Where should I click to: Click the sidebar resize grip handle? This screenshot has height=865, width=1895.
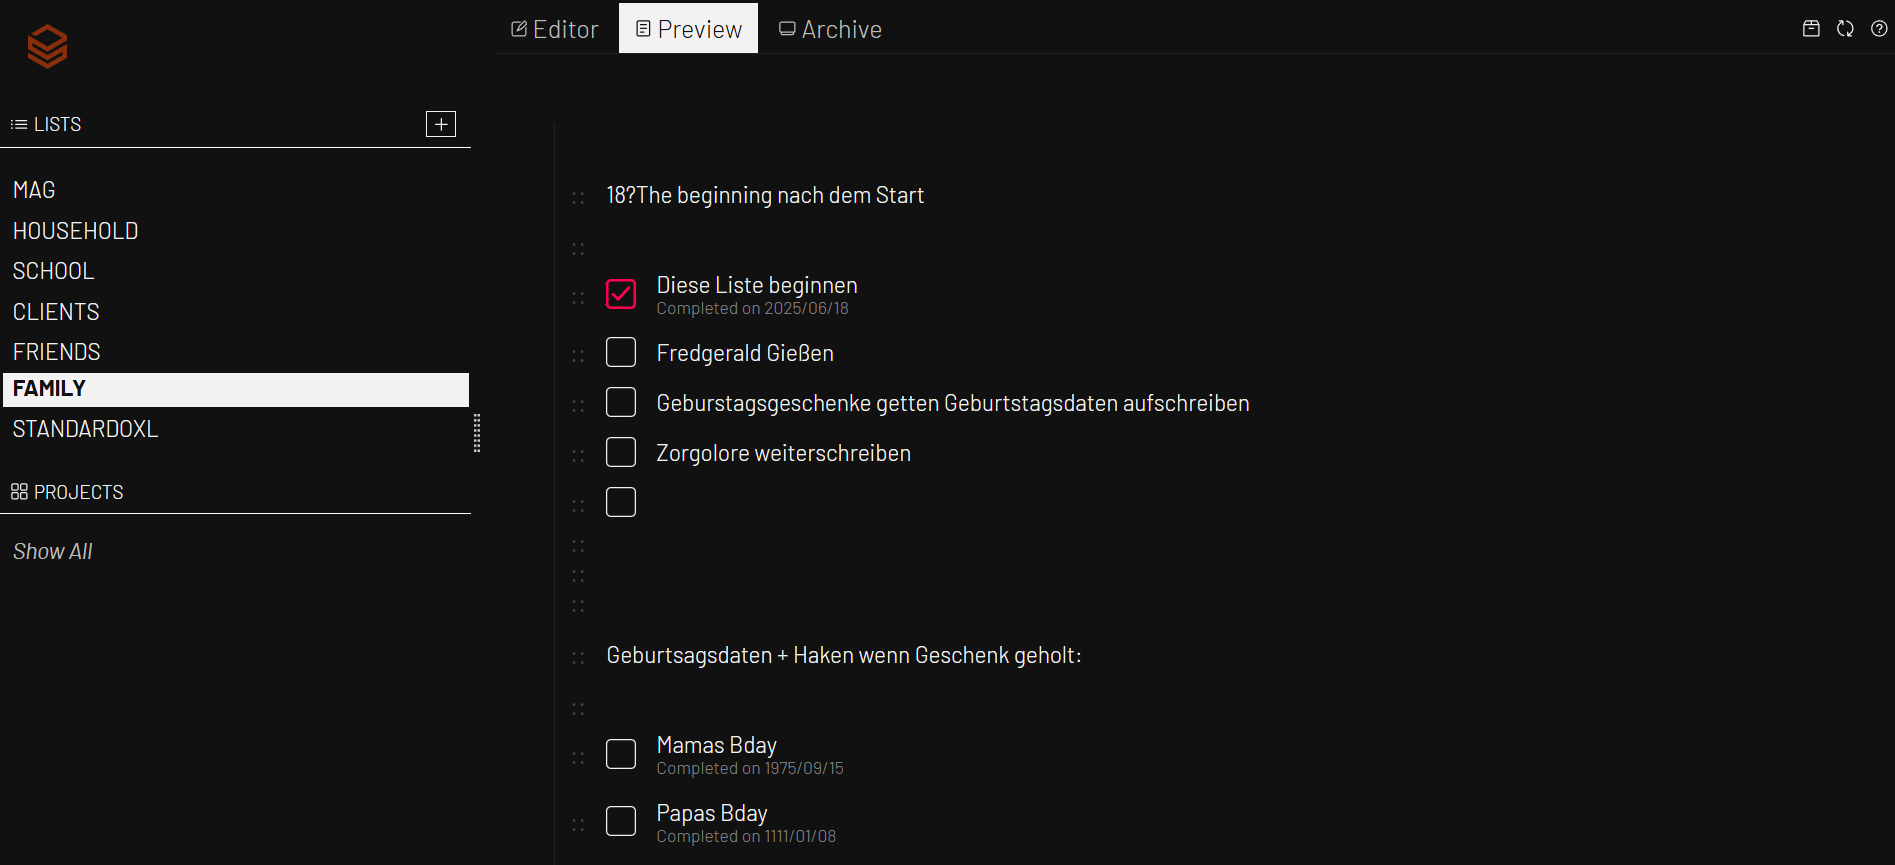[477, 433]
